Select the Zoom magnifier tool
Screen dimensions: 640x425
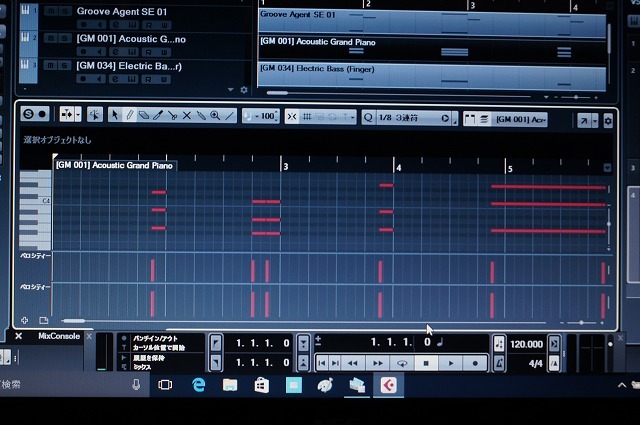pos(215,116)
